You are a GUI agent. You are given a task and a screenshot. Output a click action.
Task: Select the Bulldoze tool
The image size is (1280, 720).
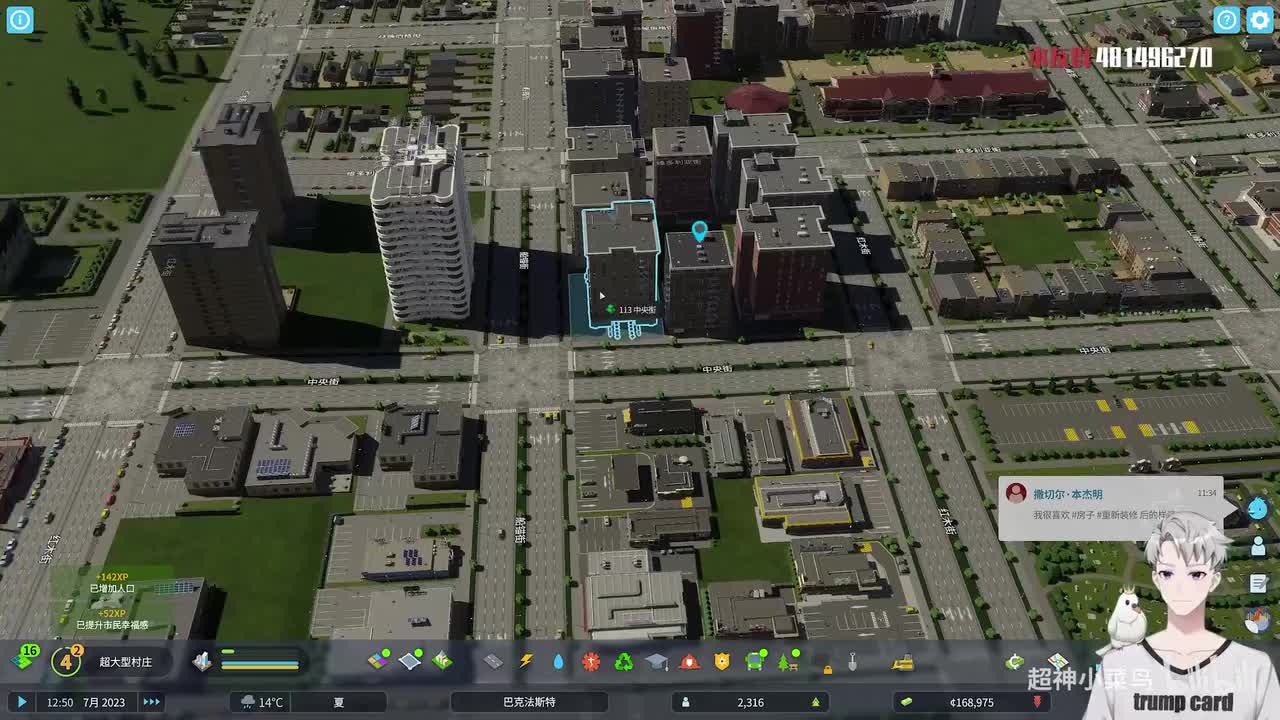click(903, 661)
